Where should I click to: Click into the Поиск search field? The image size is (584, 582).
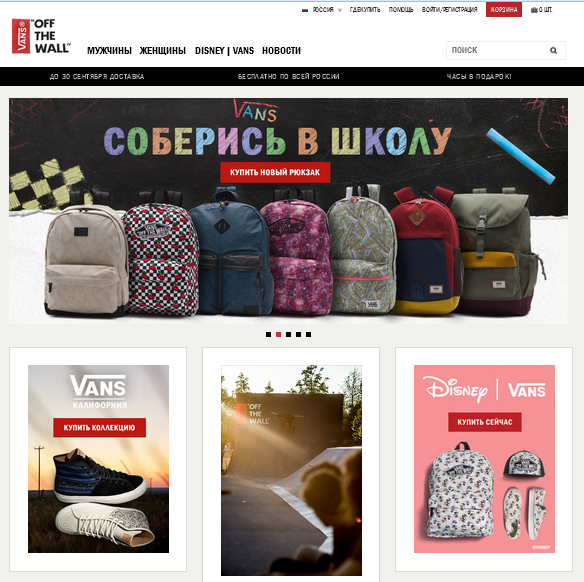coord(497,50)
